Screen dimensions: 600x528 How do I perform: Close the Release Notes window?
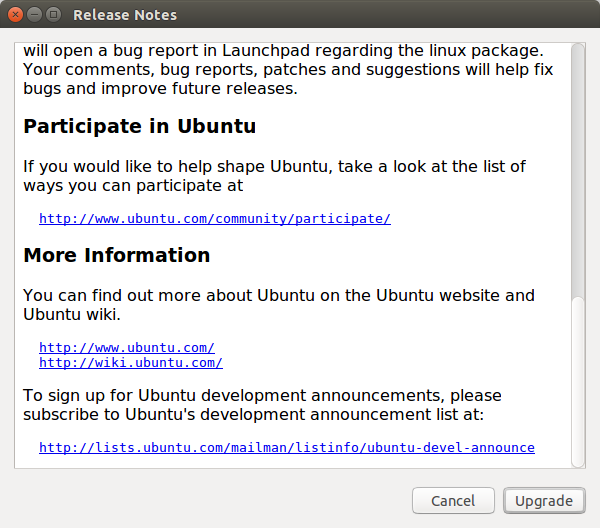click(15, 15)
